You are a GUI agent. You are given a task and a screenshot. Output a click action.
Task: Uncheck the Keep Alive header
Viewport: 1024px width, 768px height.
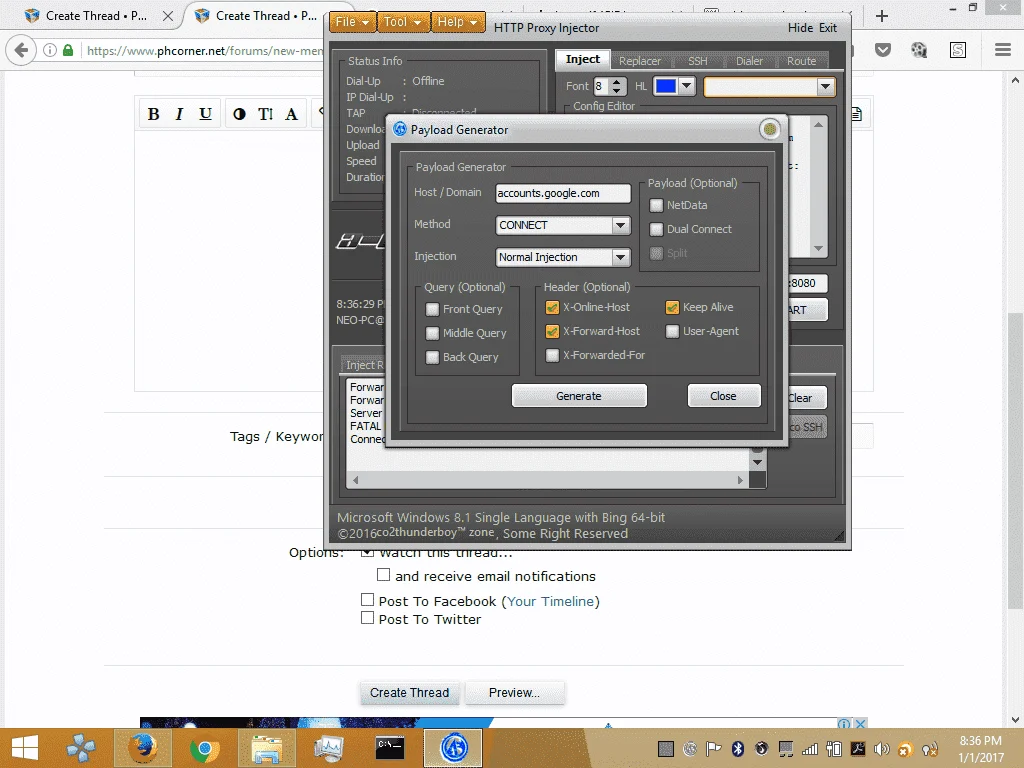click(x=673, y=308)
